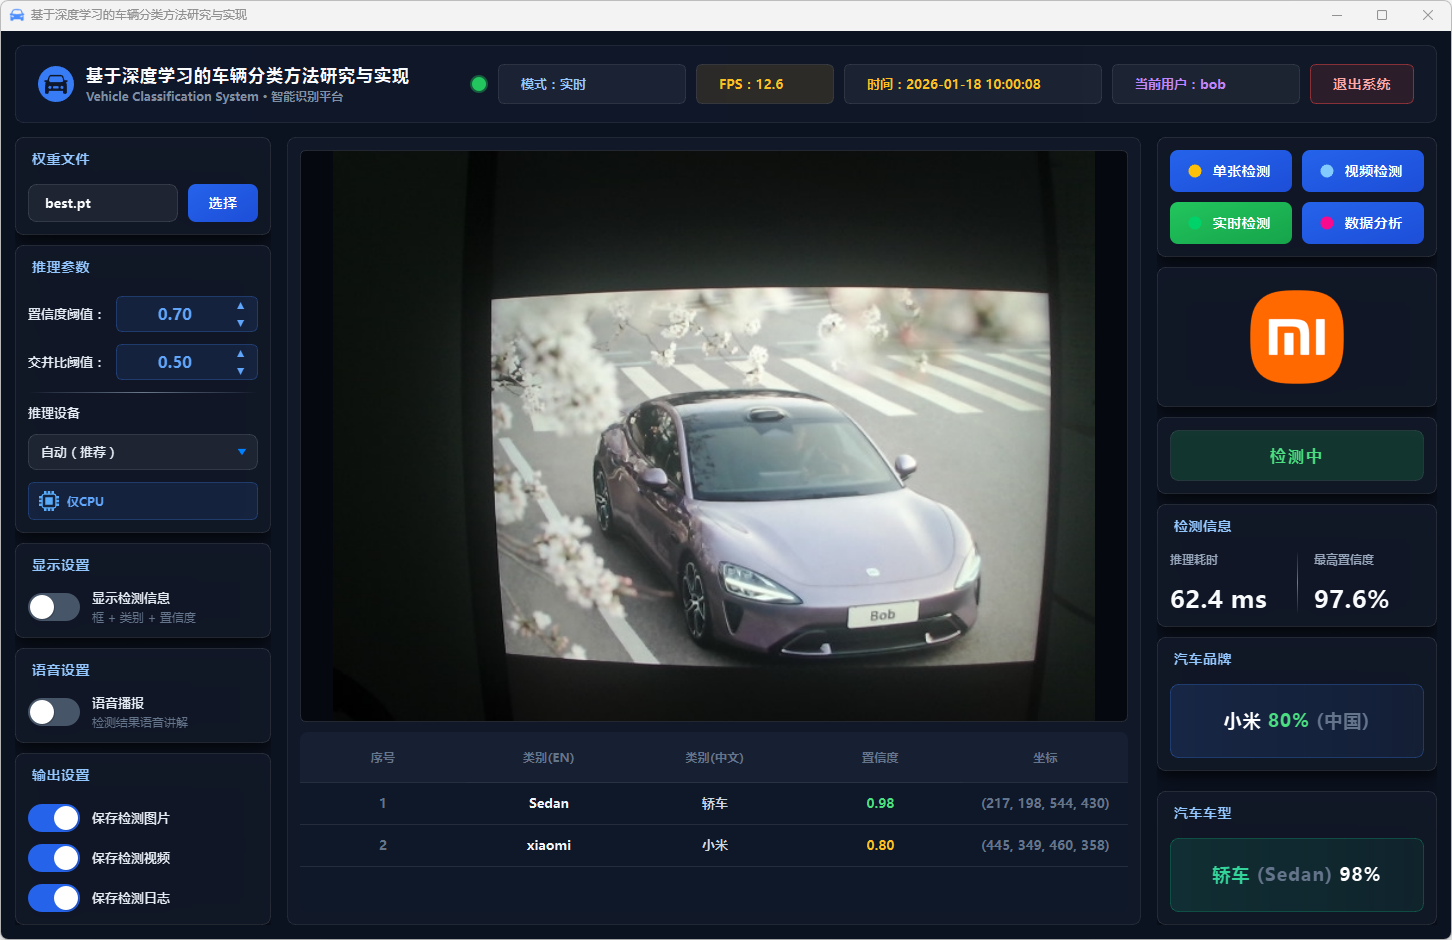This screenshot has height=940, width=1452.
Task: Disable the 保存检测视频 toggle
Action: coord(54,858)
